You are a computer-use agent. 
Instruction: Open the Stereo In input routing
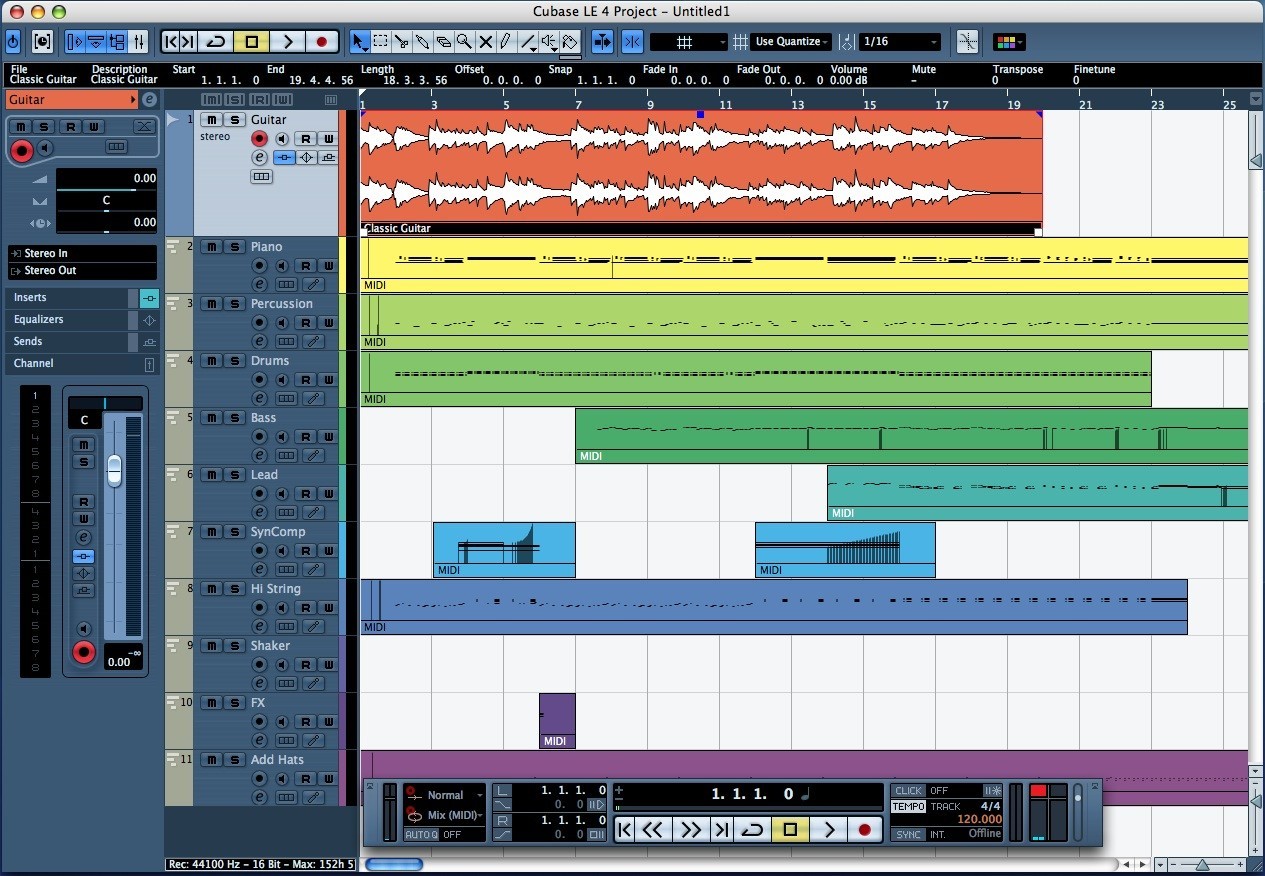tap(82, 254)
